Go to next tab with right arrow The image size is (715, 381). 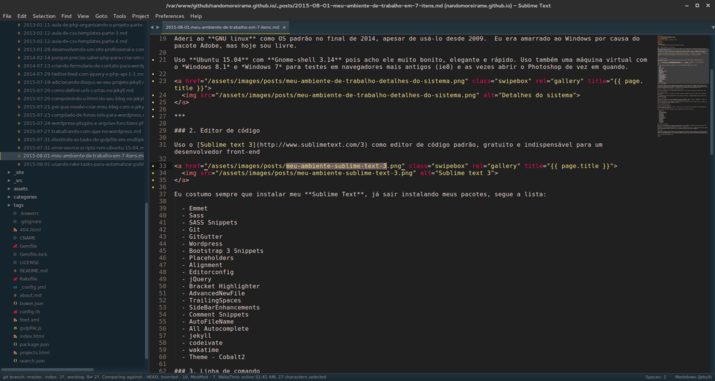(x=158, y=27)
